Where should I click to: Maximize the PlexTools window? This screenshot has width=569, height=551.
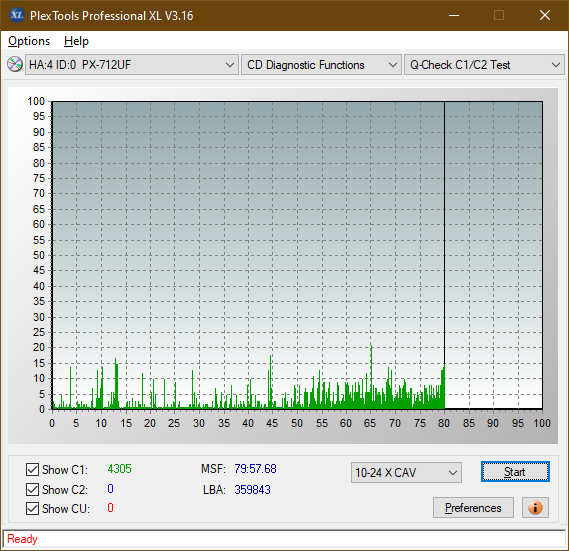(x=499, y=15)
